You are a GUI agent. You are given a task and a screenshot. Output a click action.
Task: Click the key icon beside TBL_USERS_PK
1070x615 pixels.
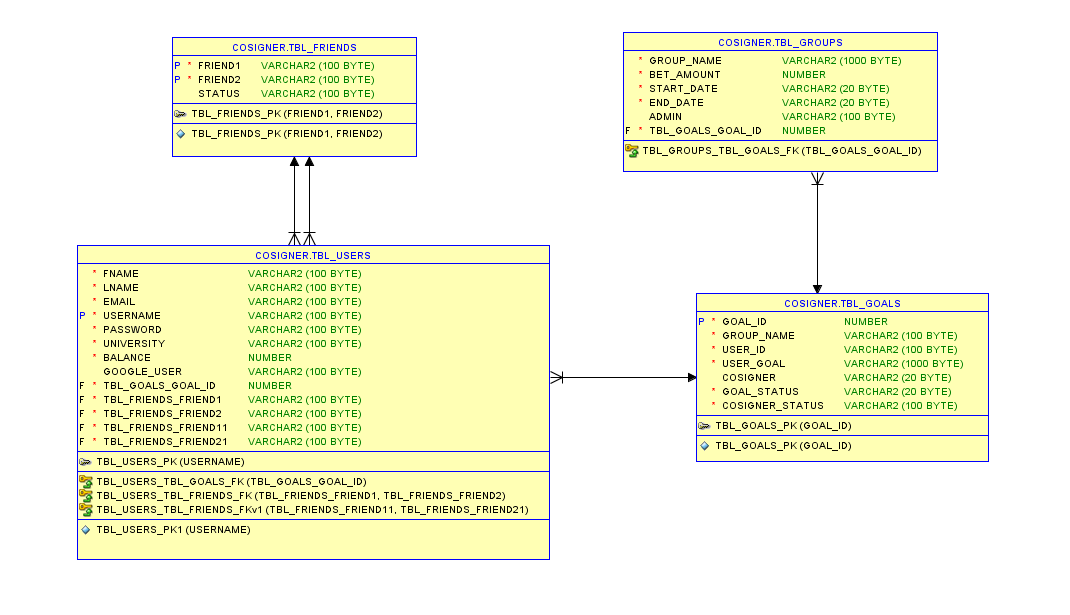(x=85, y=462)
